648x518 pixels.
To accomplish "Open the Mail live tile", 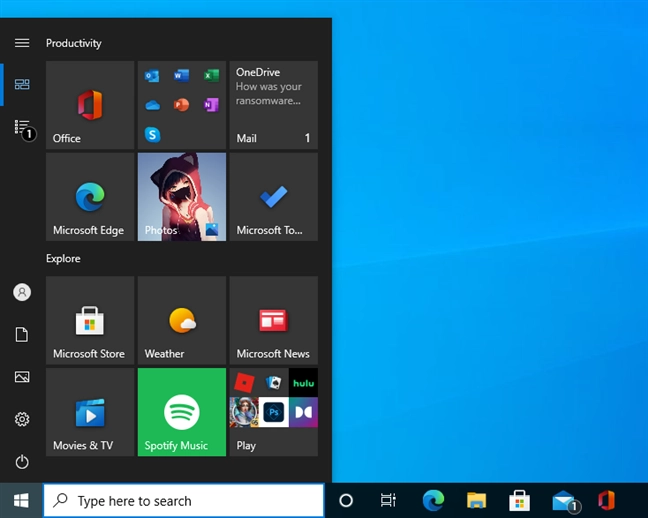I will coord(274,105).
